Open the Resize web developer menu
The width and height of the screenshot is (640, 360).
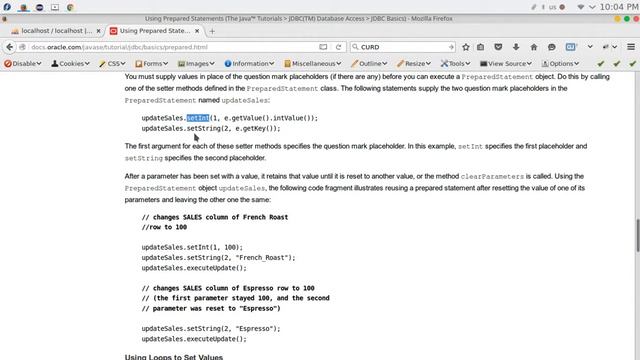(414, 64)
